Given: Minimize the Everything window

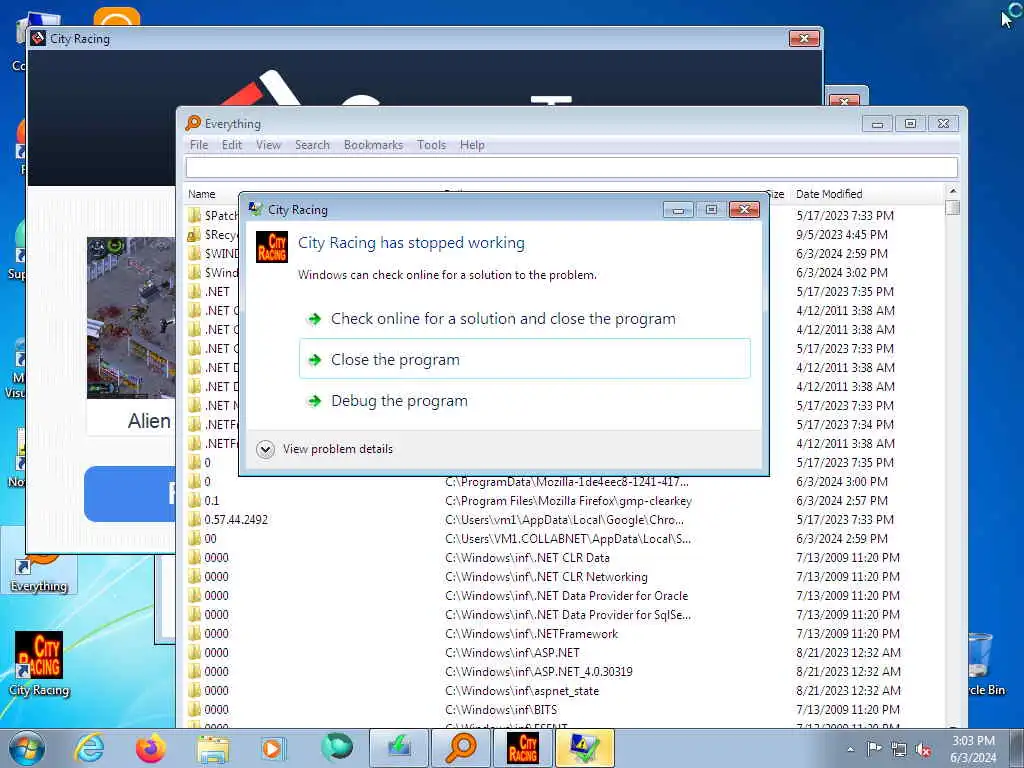Looking at the screenshot, I should 877,123.
